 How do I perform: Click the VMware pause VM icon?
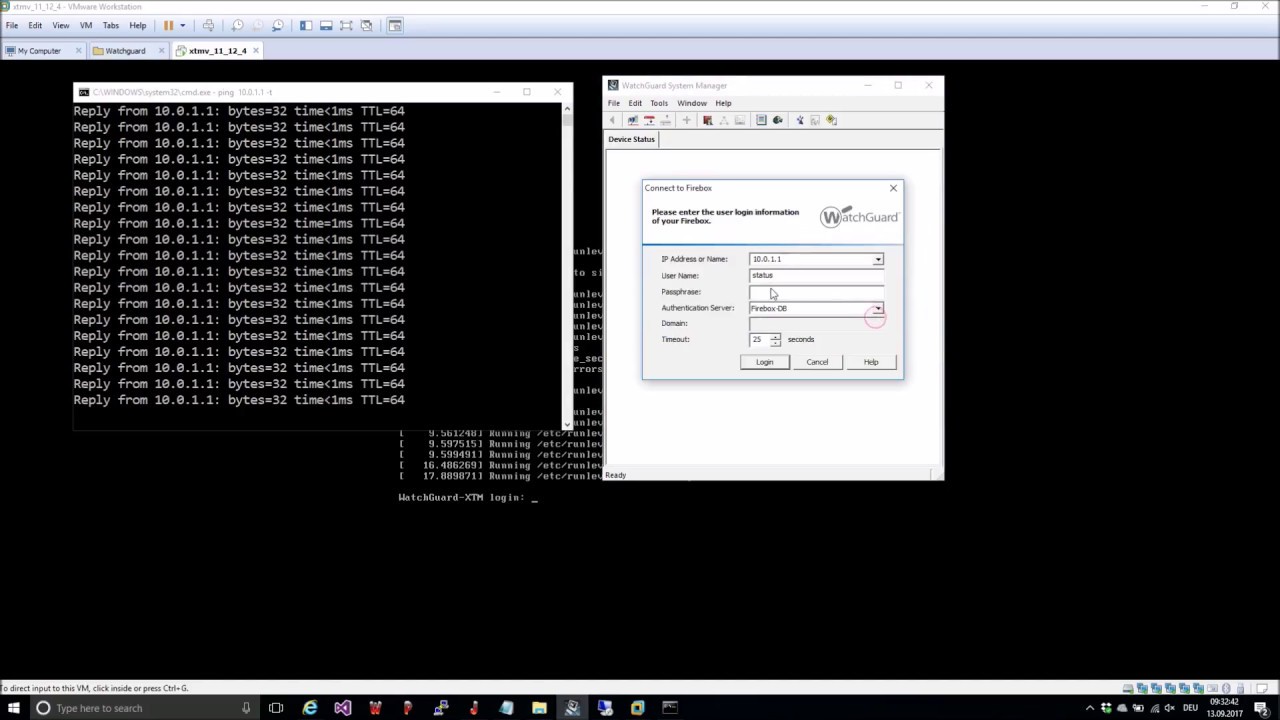pos(168,25)
